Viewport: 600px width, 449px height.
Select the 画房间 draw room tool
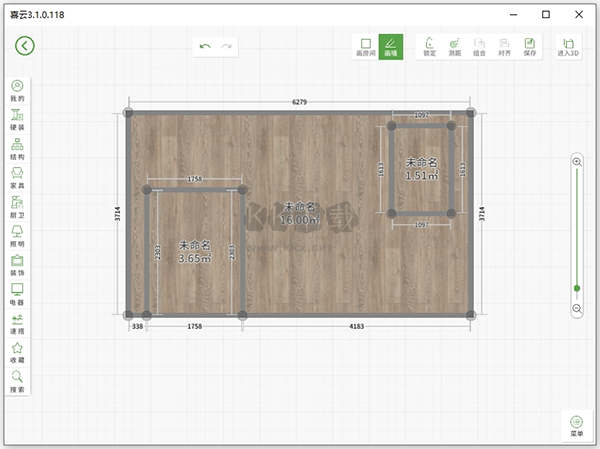(365, 47)
